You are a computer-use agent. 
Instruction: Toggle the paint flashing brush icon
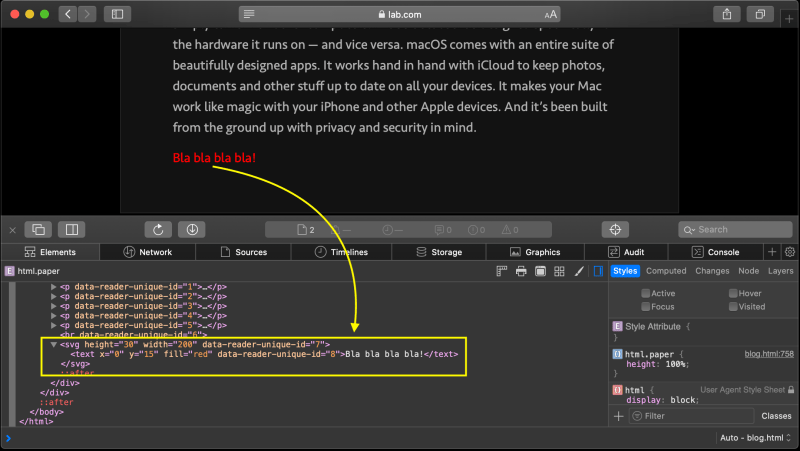click(579, 271)
